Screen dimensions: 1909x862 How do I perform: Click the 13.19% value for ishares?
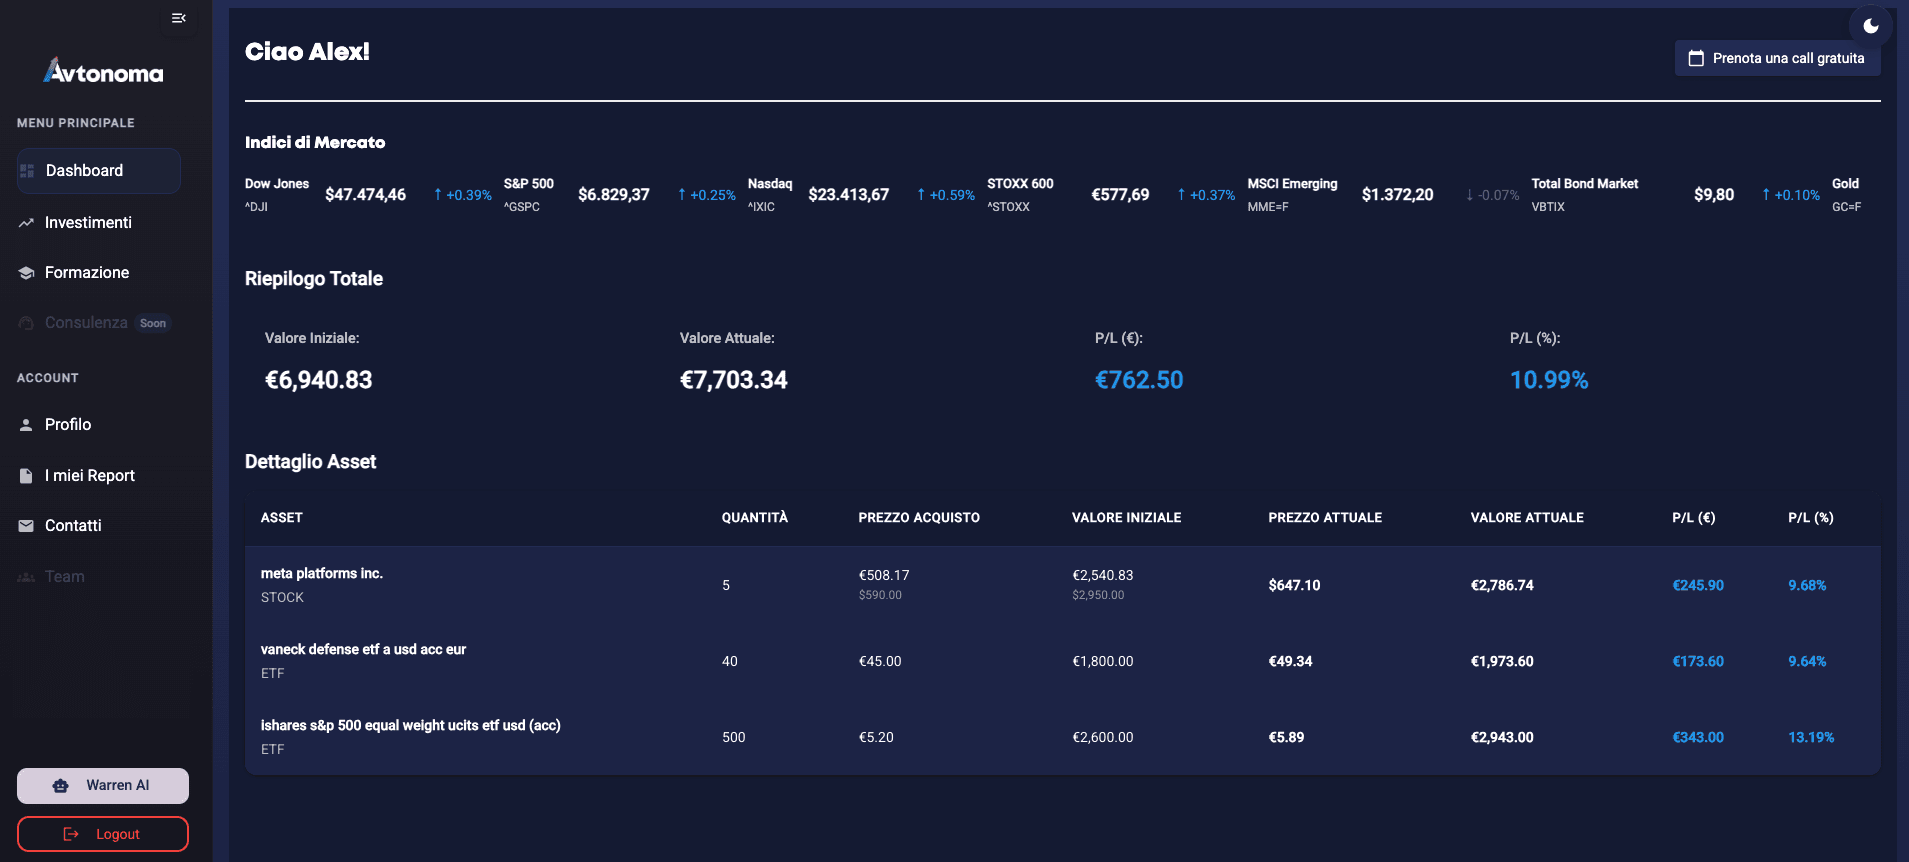[1811, 737]
